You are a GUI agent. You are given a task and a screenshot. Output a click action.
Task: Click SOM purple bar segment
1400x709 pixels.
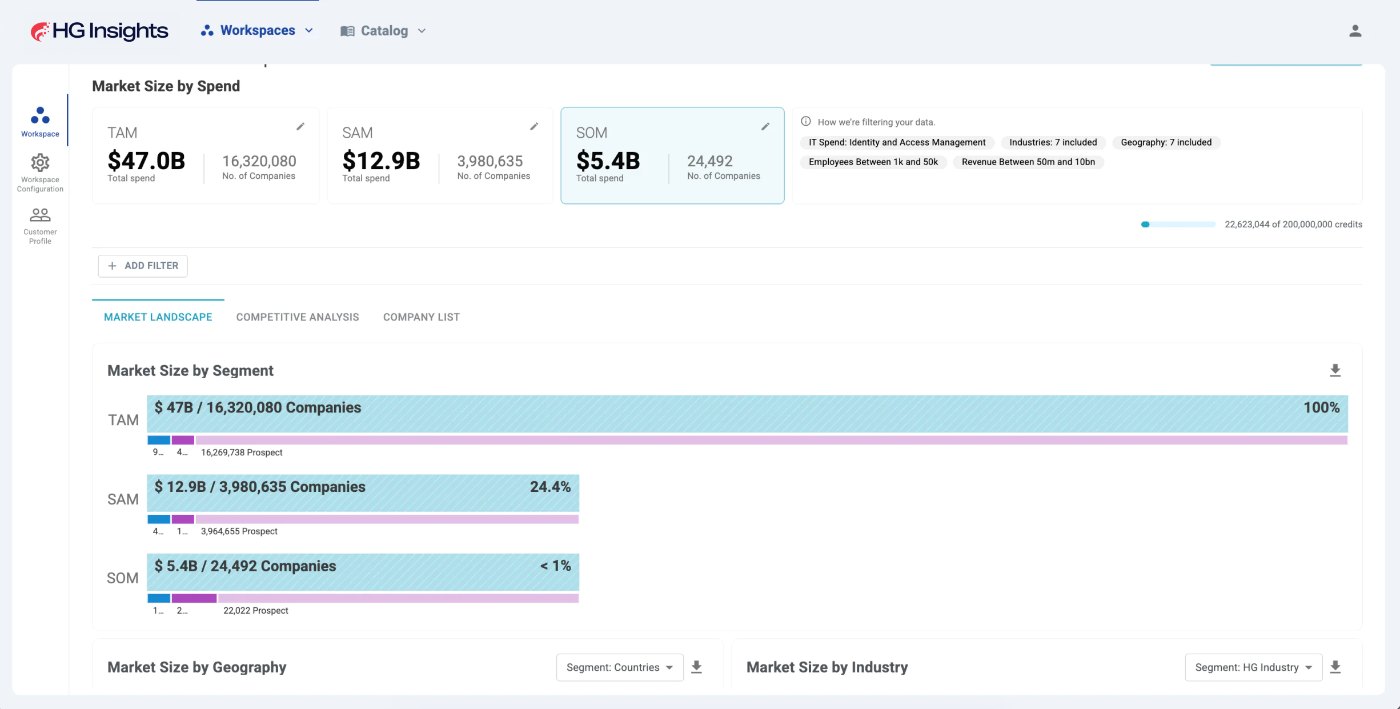[x=194, y=598]
